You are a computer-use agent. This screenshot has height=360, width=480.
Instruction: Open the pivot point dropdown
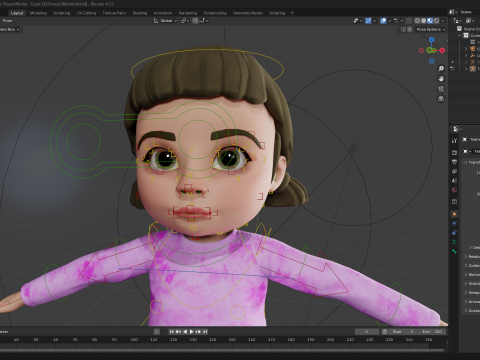(x=185, y=21)
